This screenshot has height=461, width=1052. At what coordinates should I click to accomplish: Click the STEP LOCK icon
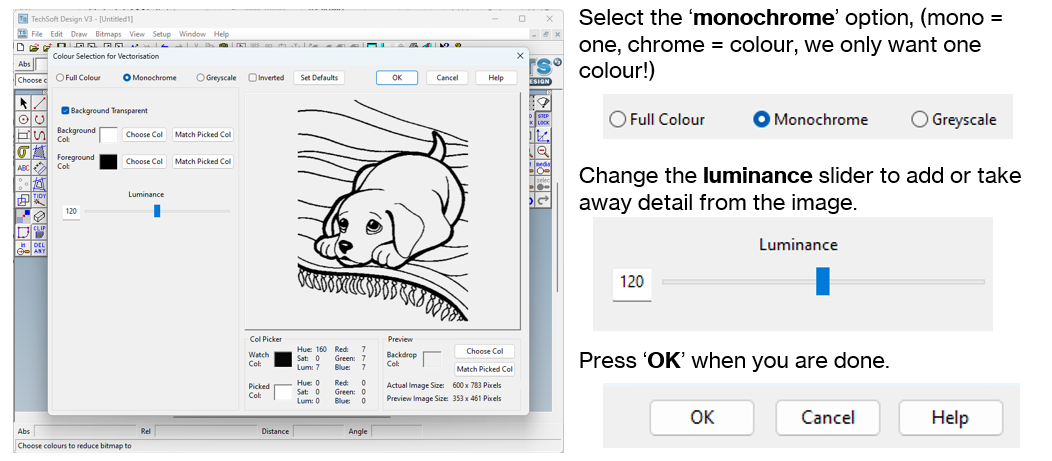tap(545, 119)
